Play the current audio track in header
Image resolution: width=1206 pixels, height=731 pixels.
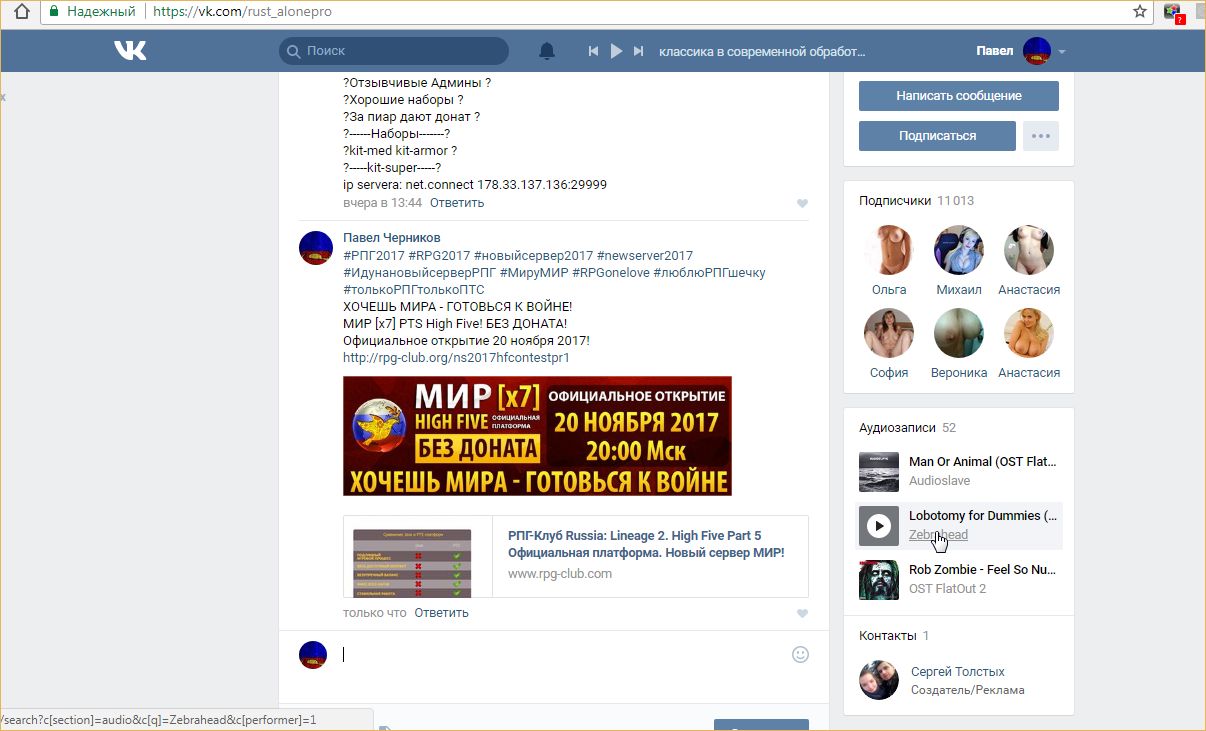tap(616, 51)
